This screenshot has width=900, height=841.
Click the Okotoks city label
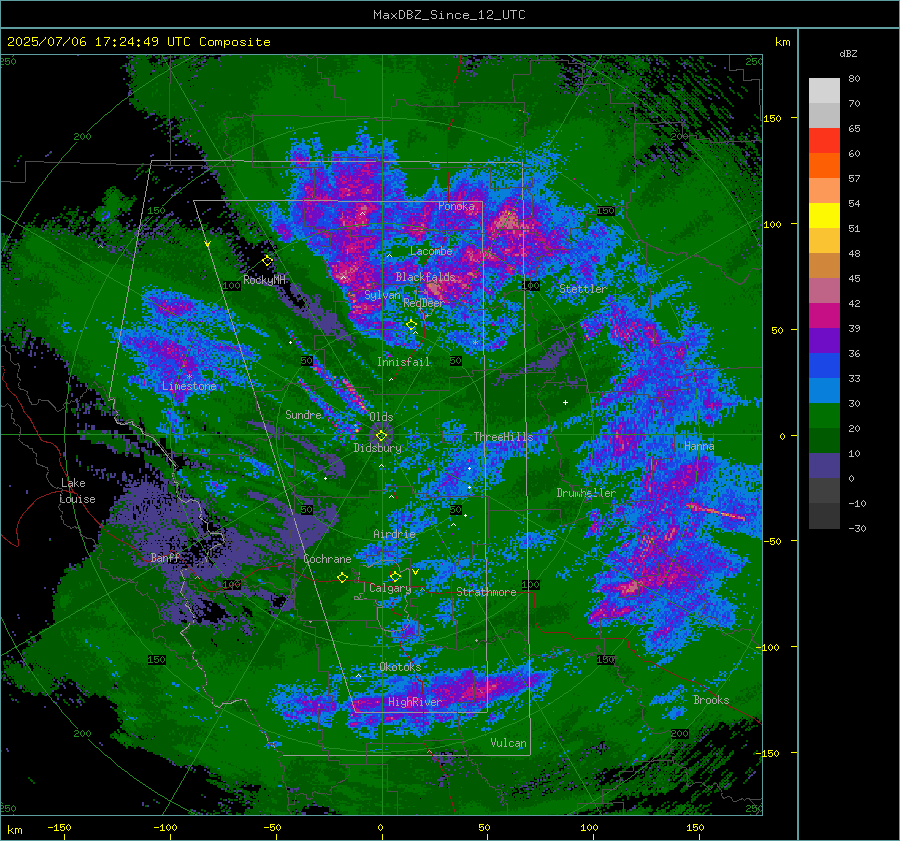400,667
